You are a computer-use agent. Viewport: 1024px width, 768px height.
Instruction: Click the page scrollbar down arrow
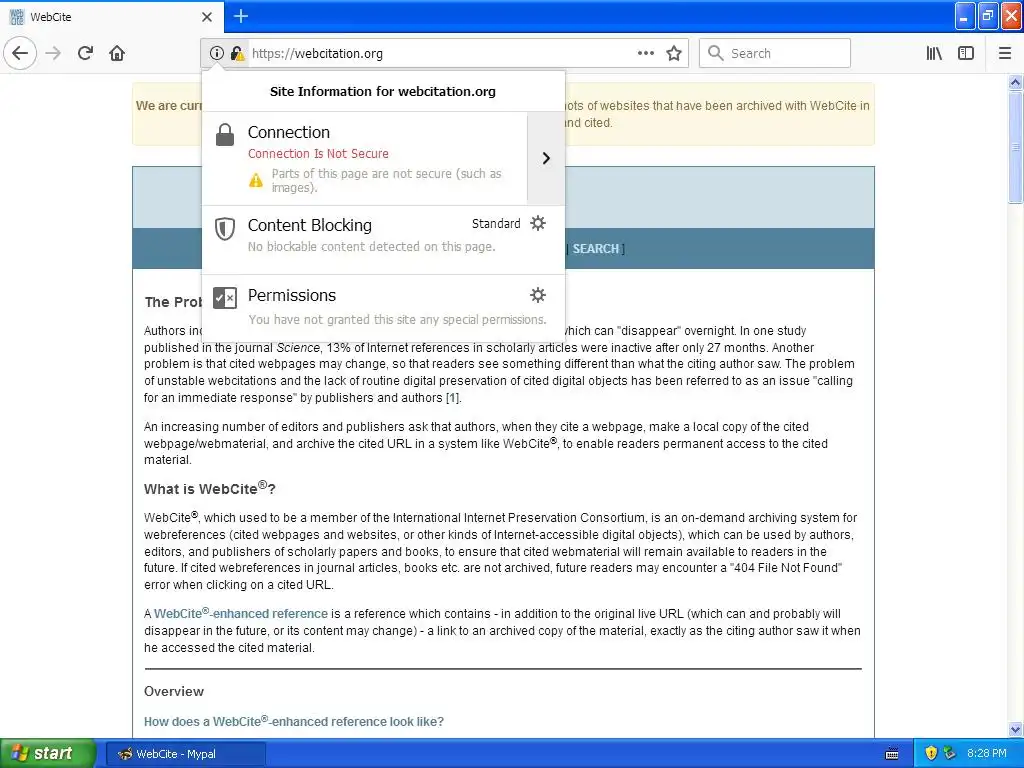1016,729
